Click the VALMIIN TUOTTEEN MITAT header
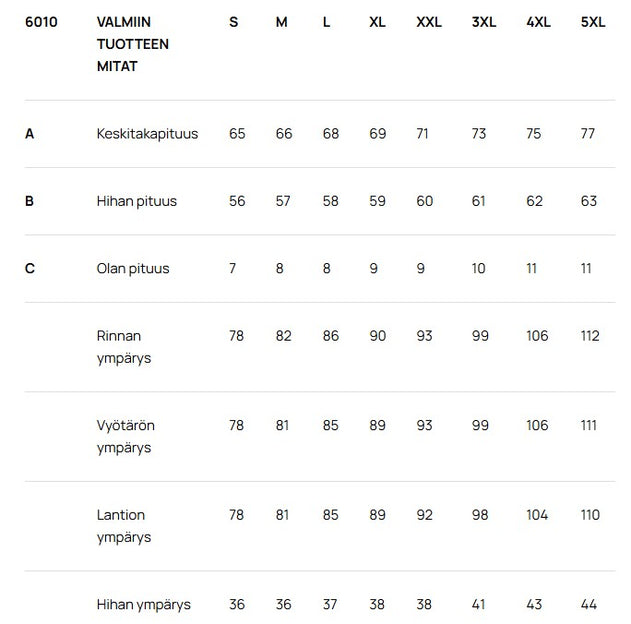 point(132,44)
